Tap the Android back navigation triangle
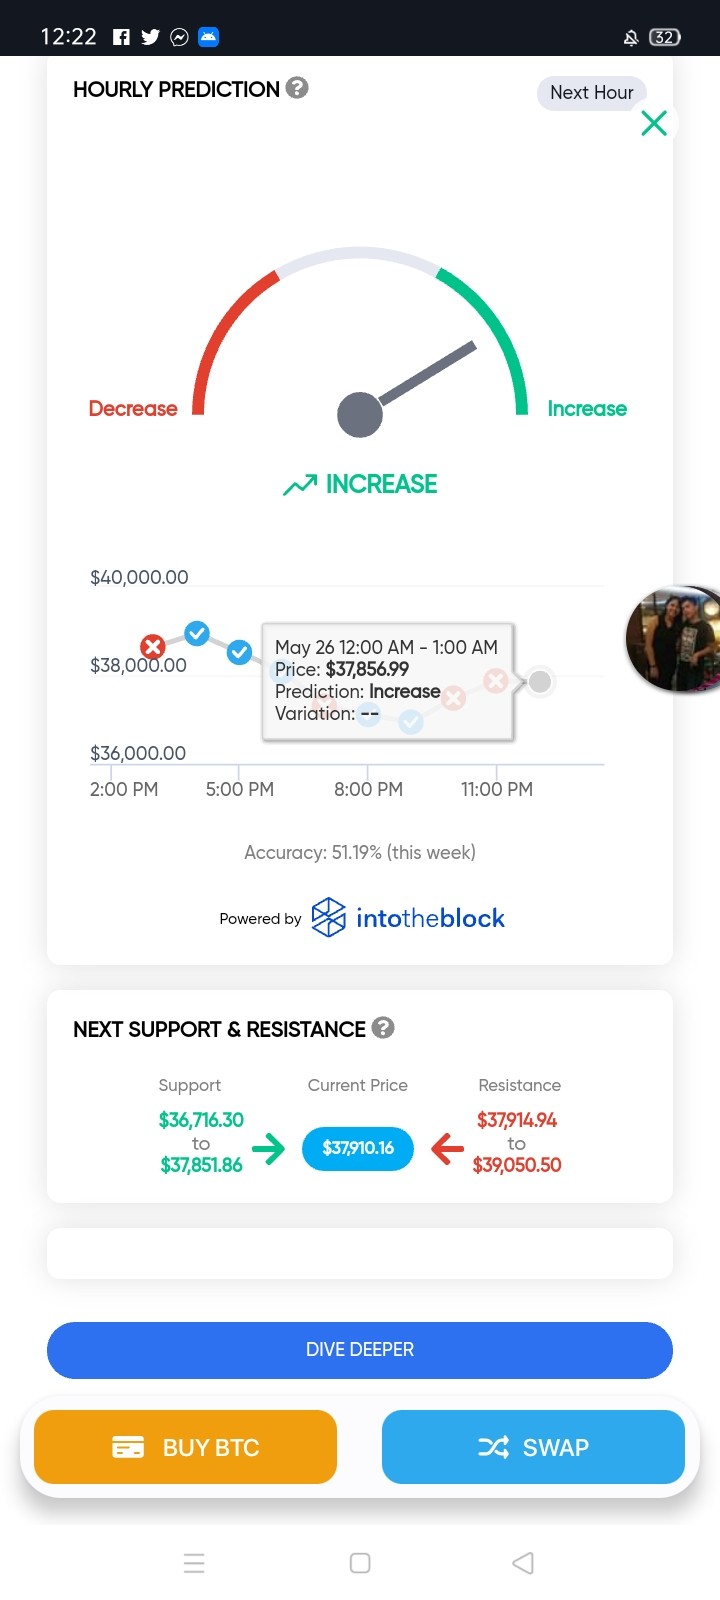The image size is (720, 1600). pyautogui.click(x=523, y=1563)
